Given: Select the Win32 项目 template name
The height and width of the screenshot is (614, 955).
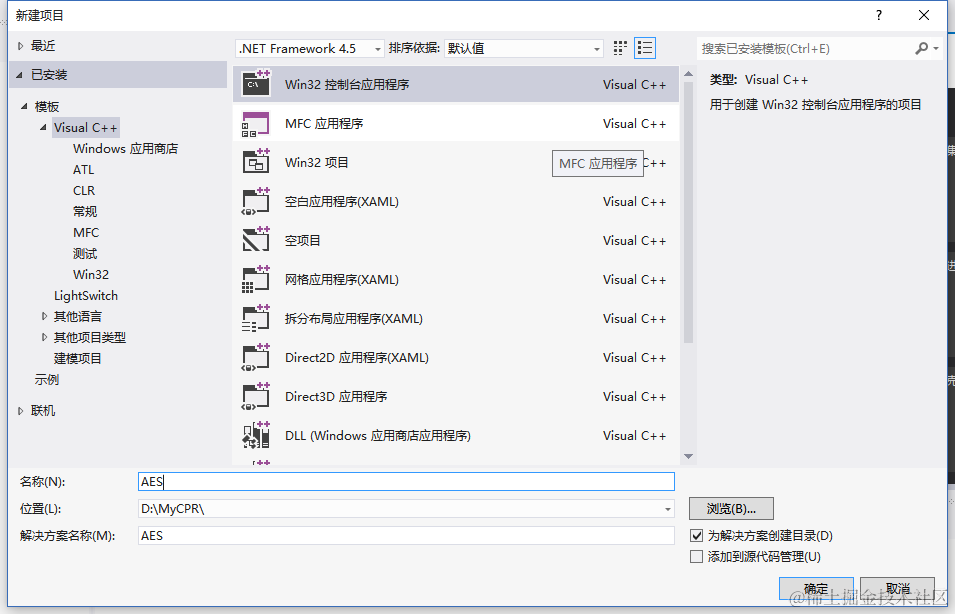Looking at the screenshot, I should click(317, 163).
